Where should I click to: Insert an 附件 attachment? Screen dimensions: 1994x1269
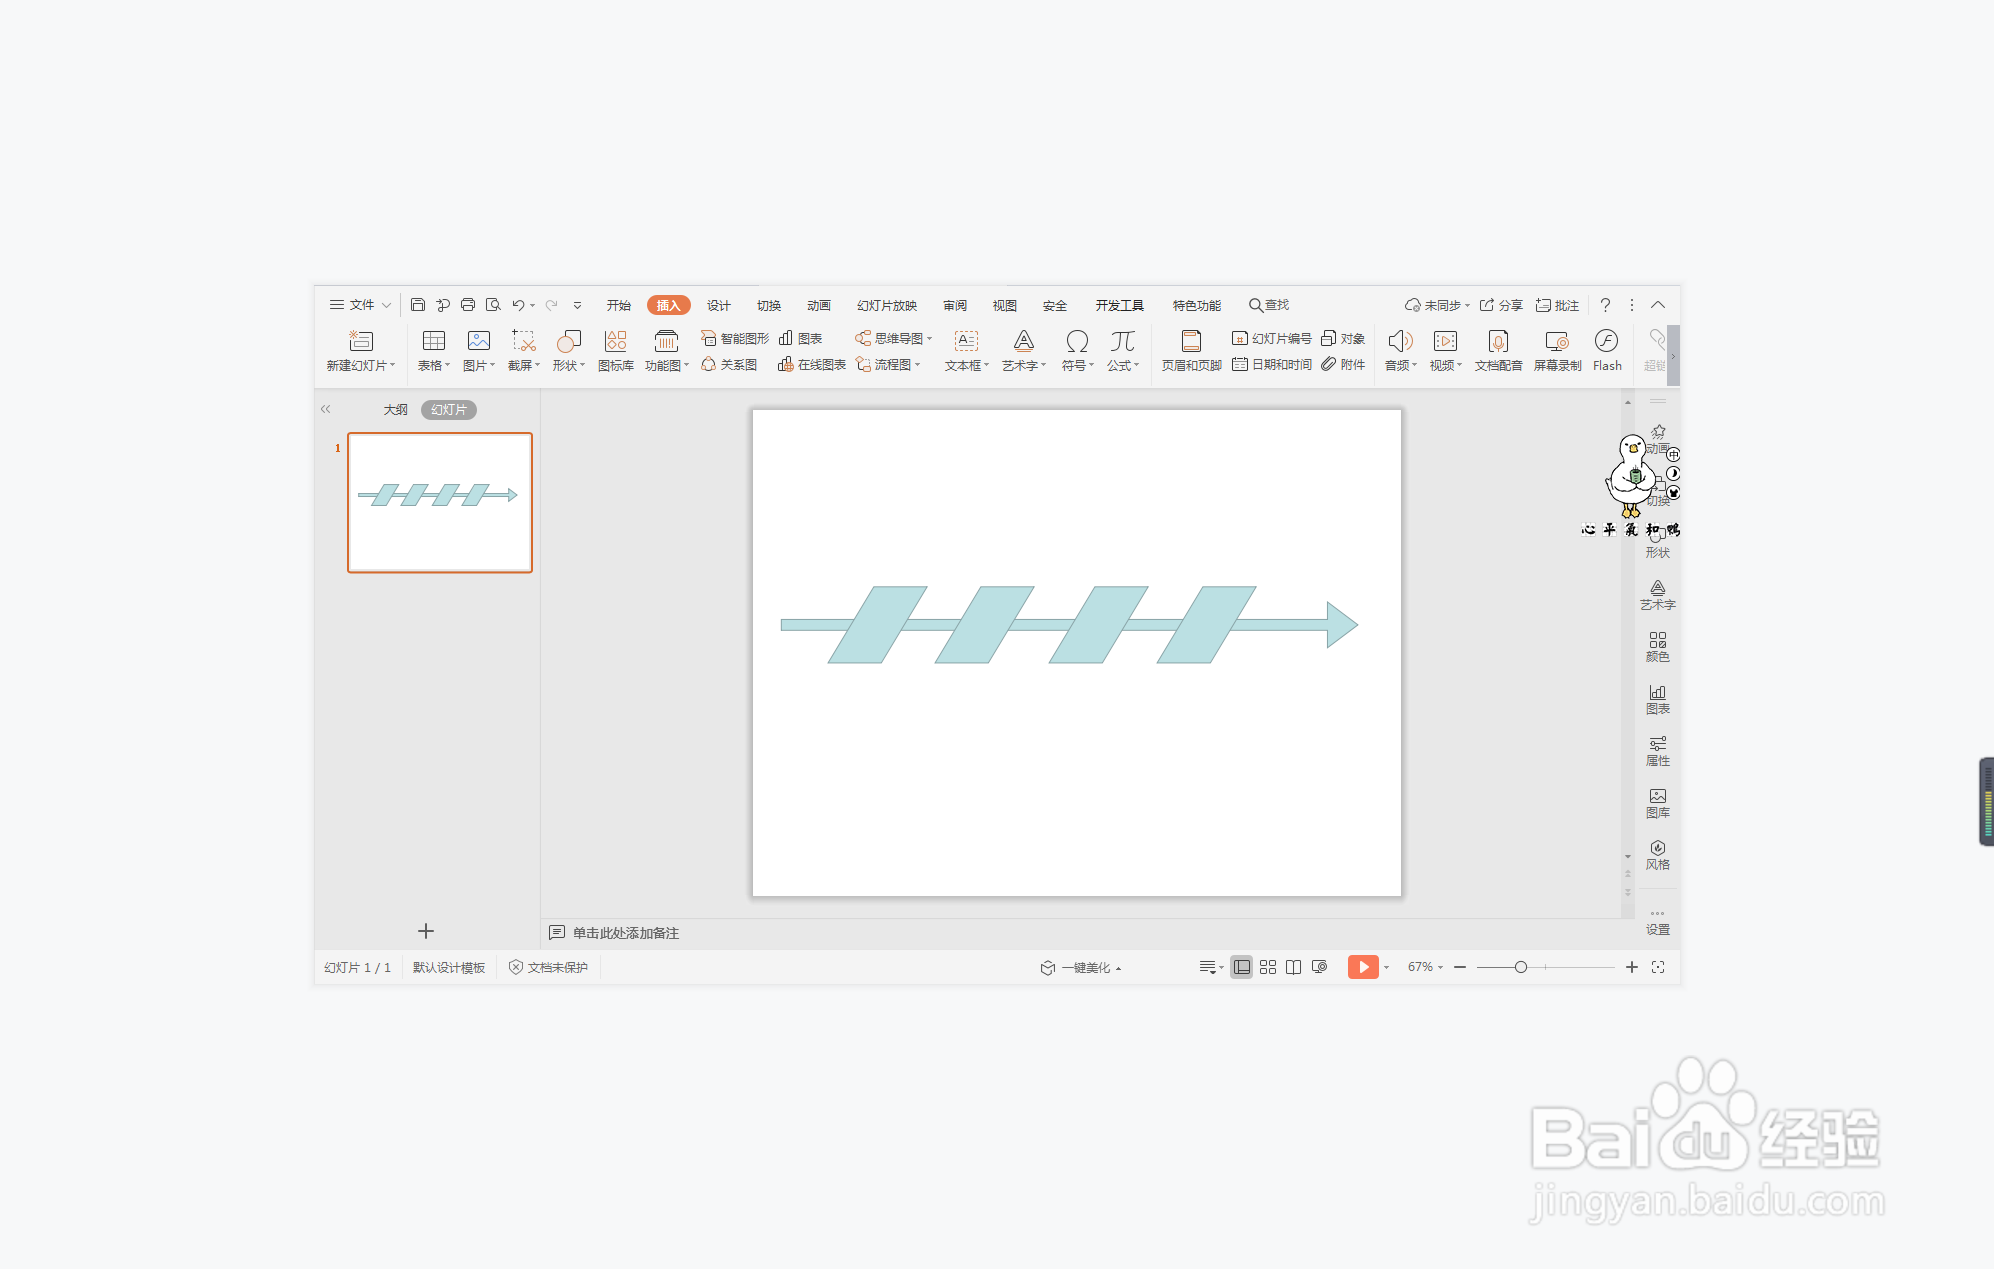pos(1343,365)
